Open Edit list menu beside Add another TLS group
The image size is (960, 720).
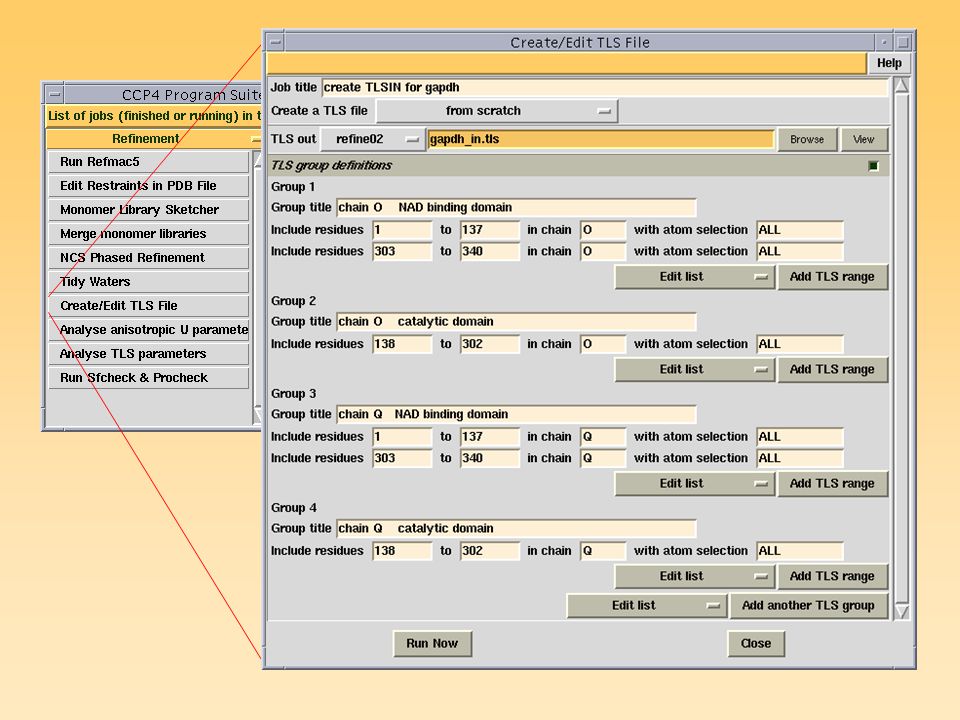point(647,606)
